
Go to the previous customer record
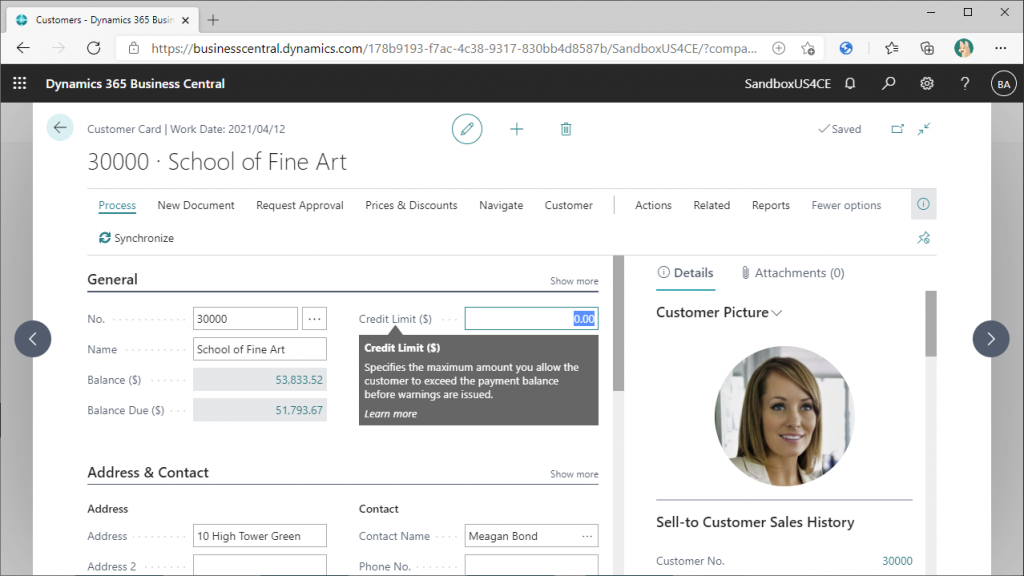point(33,338)
